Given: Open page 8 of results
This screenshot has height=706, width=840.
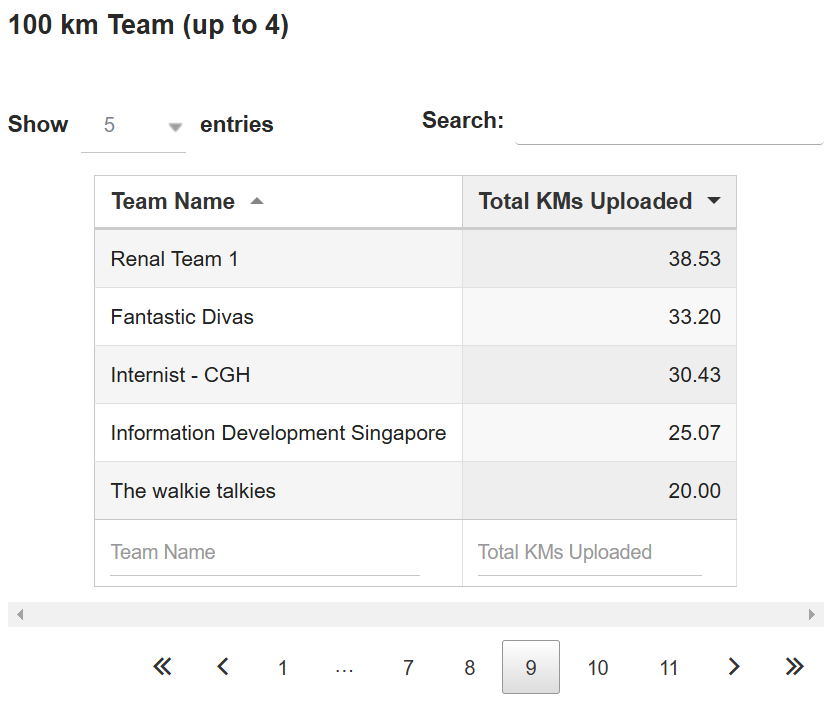Looking at the screenshot, I should coord(470,667).
